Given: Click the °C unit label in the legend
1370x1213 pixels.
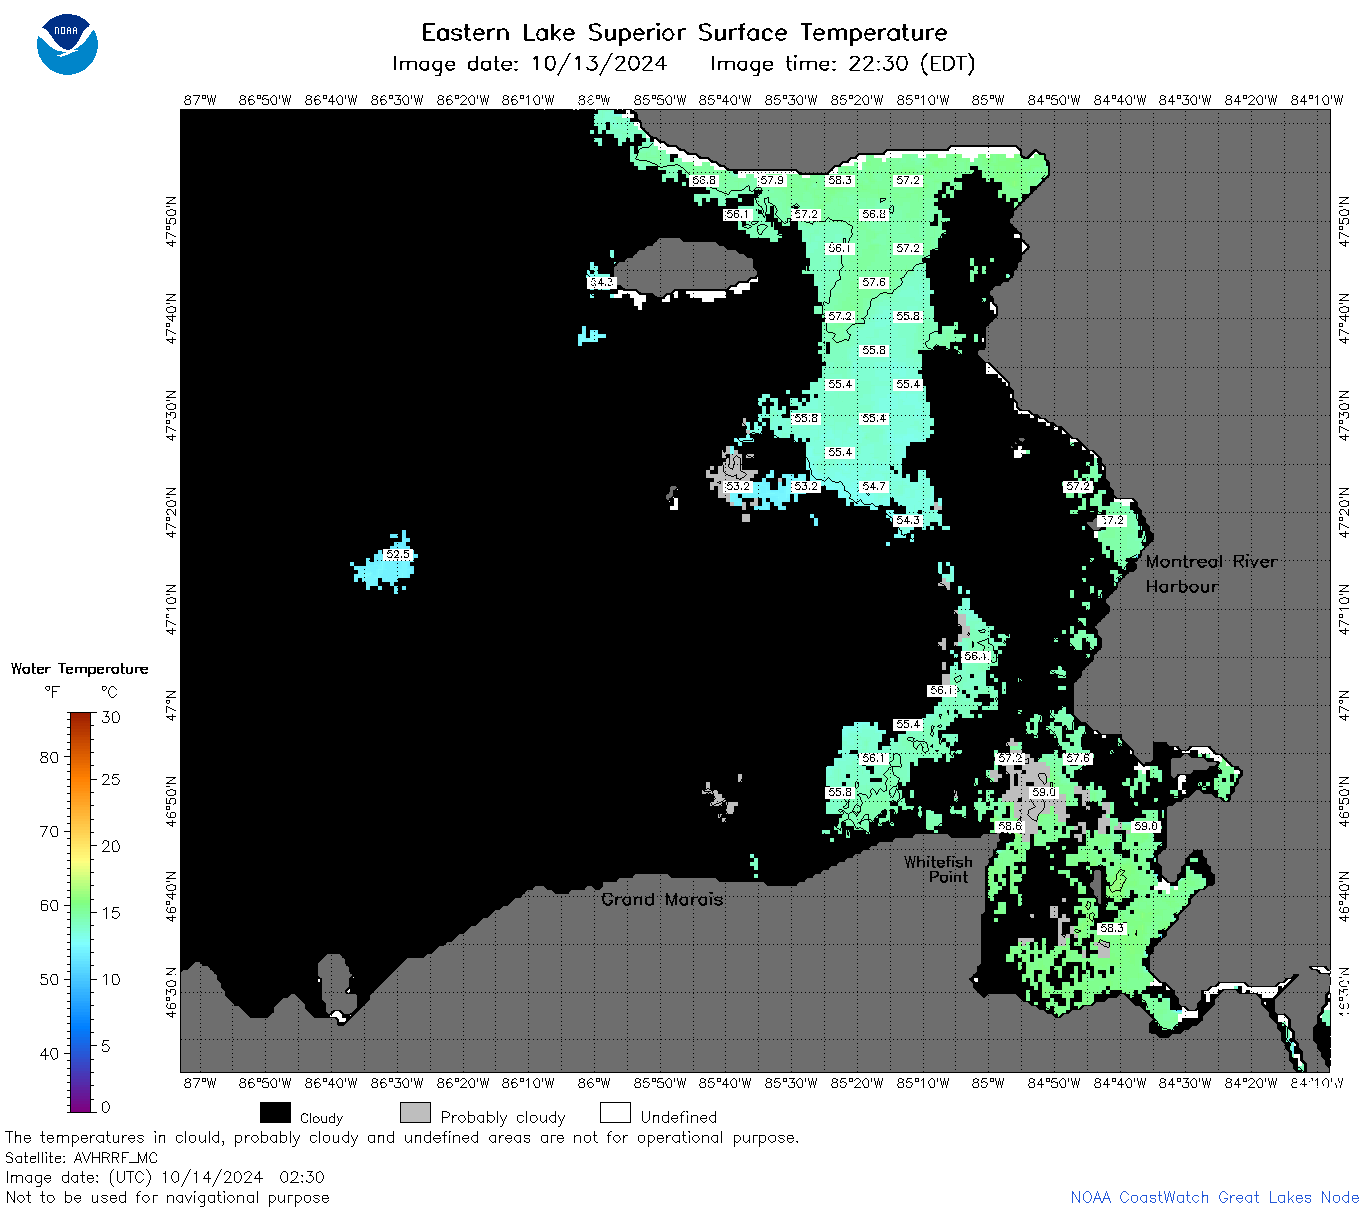Looking at the screenshot, I should [x=109, y=692].
